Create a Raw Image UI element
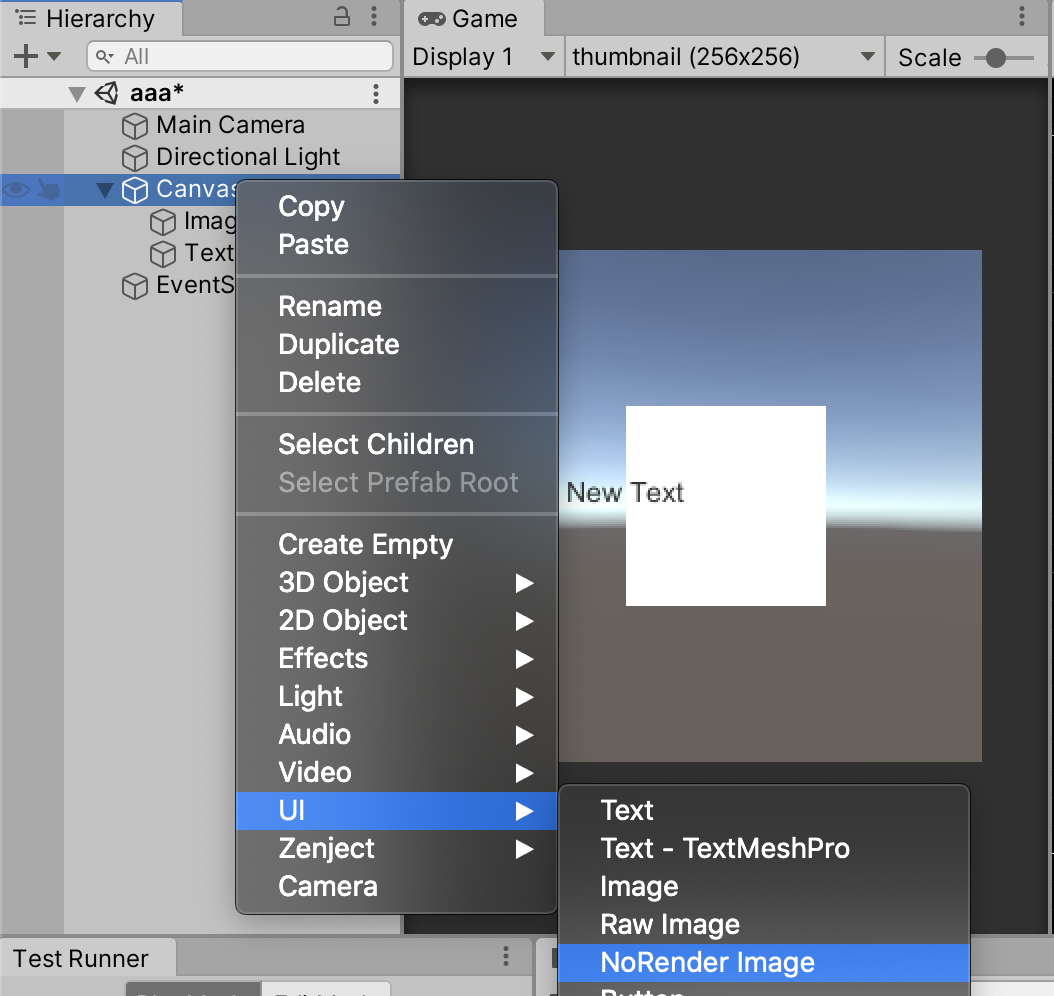Image resolution: width=1054 pixels, height=996 pixels. [764, 925]
